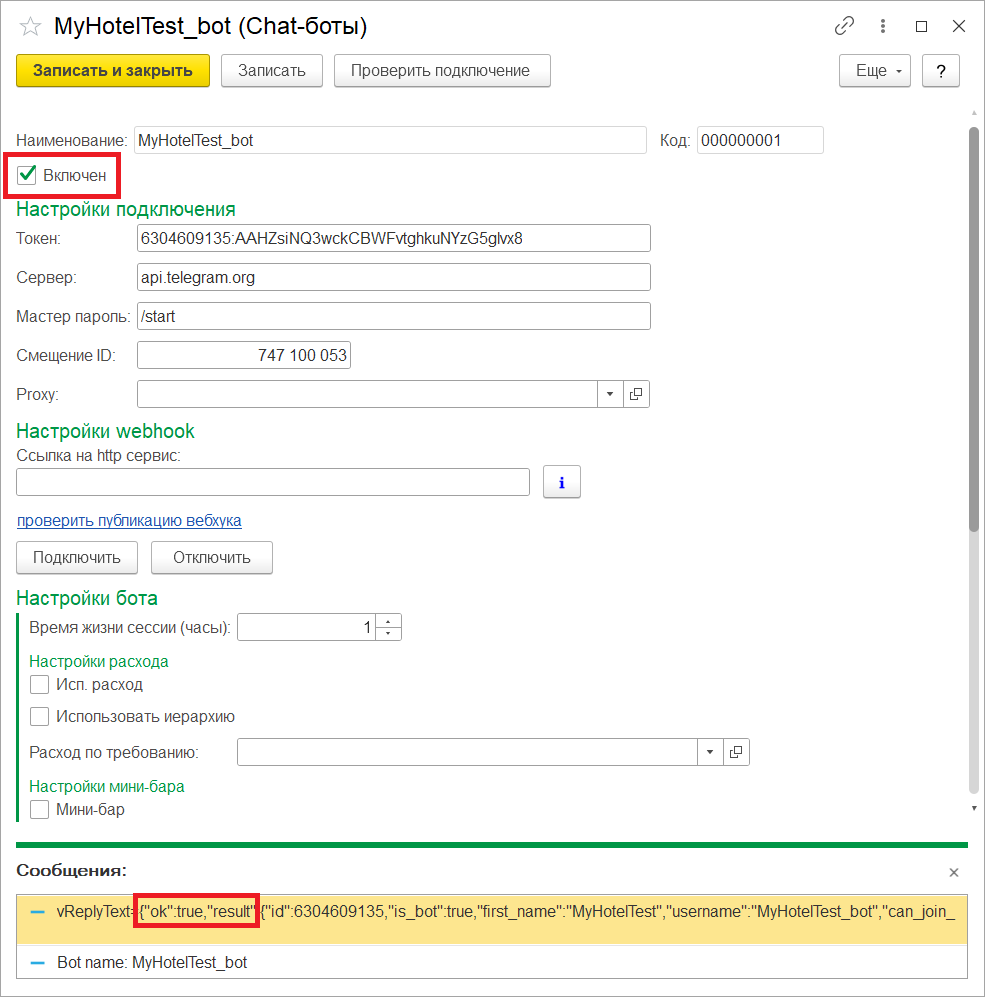Select the vReplyText message row
Viewport: 985px width, 997px height.
pos(492,919)
